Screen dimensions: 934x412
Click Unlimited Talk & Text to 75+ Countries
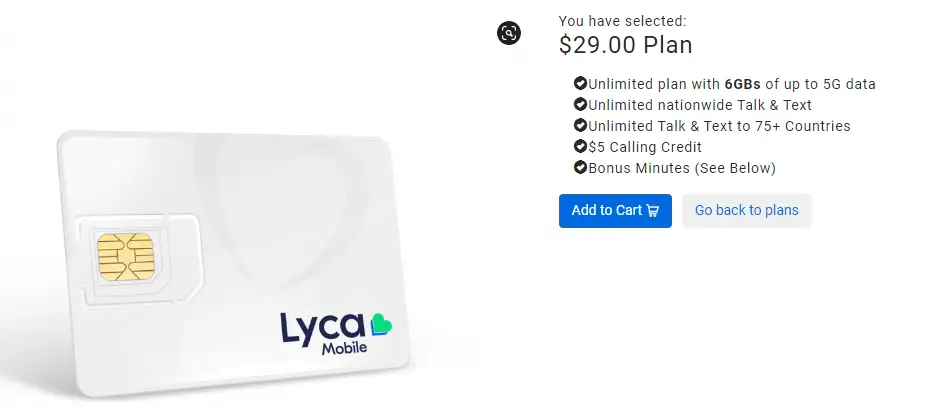720,126
